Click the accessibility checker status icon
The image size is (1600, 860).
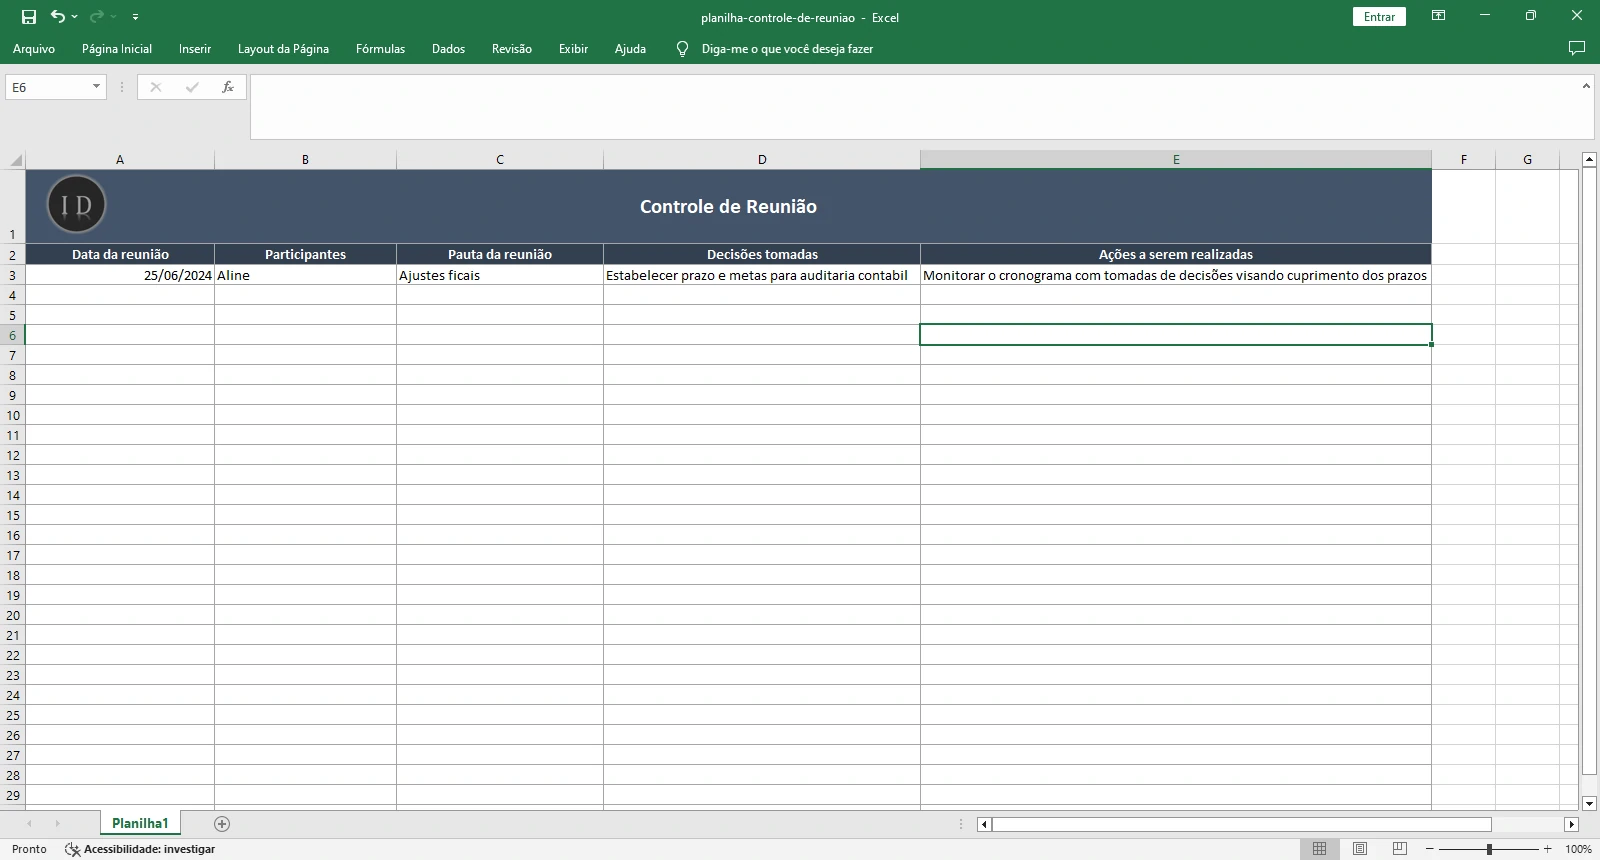72,849
